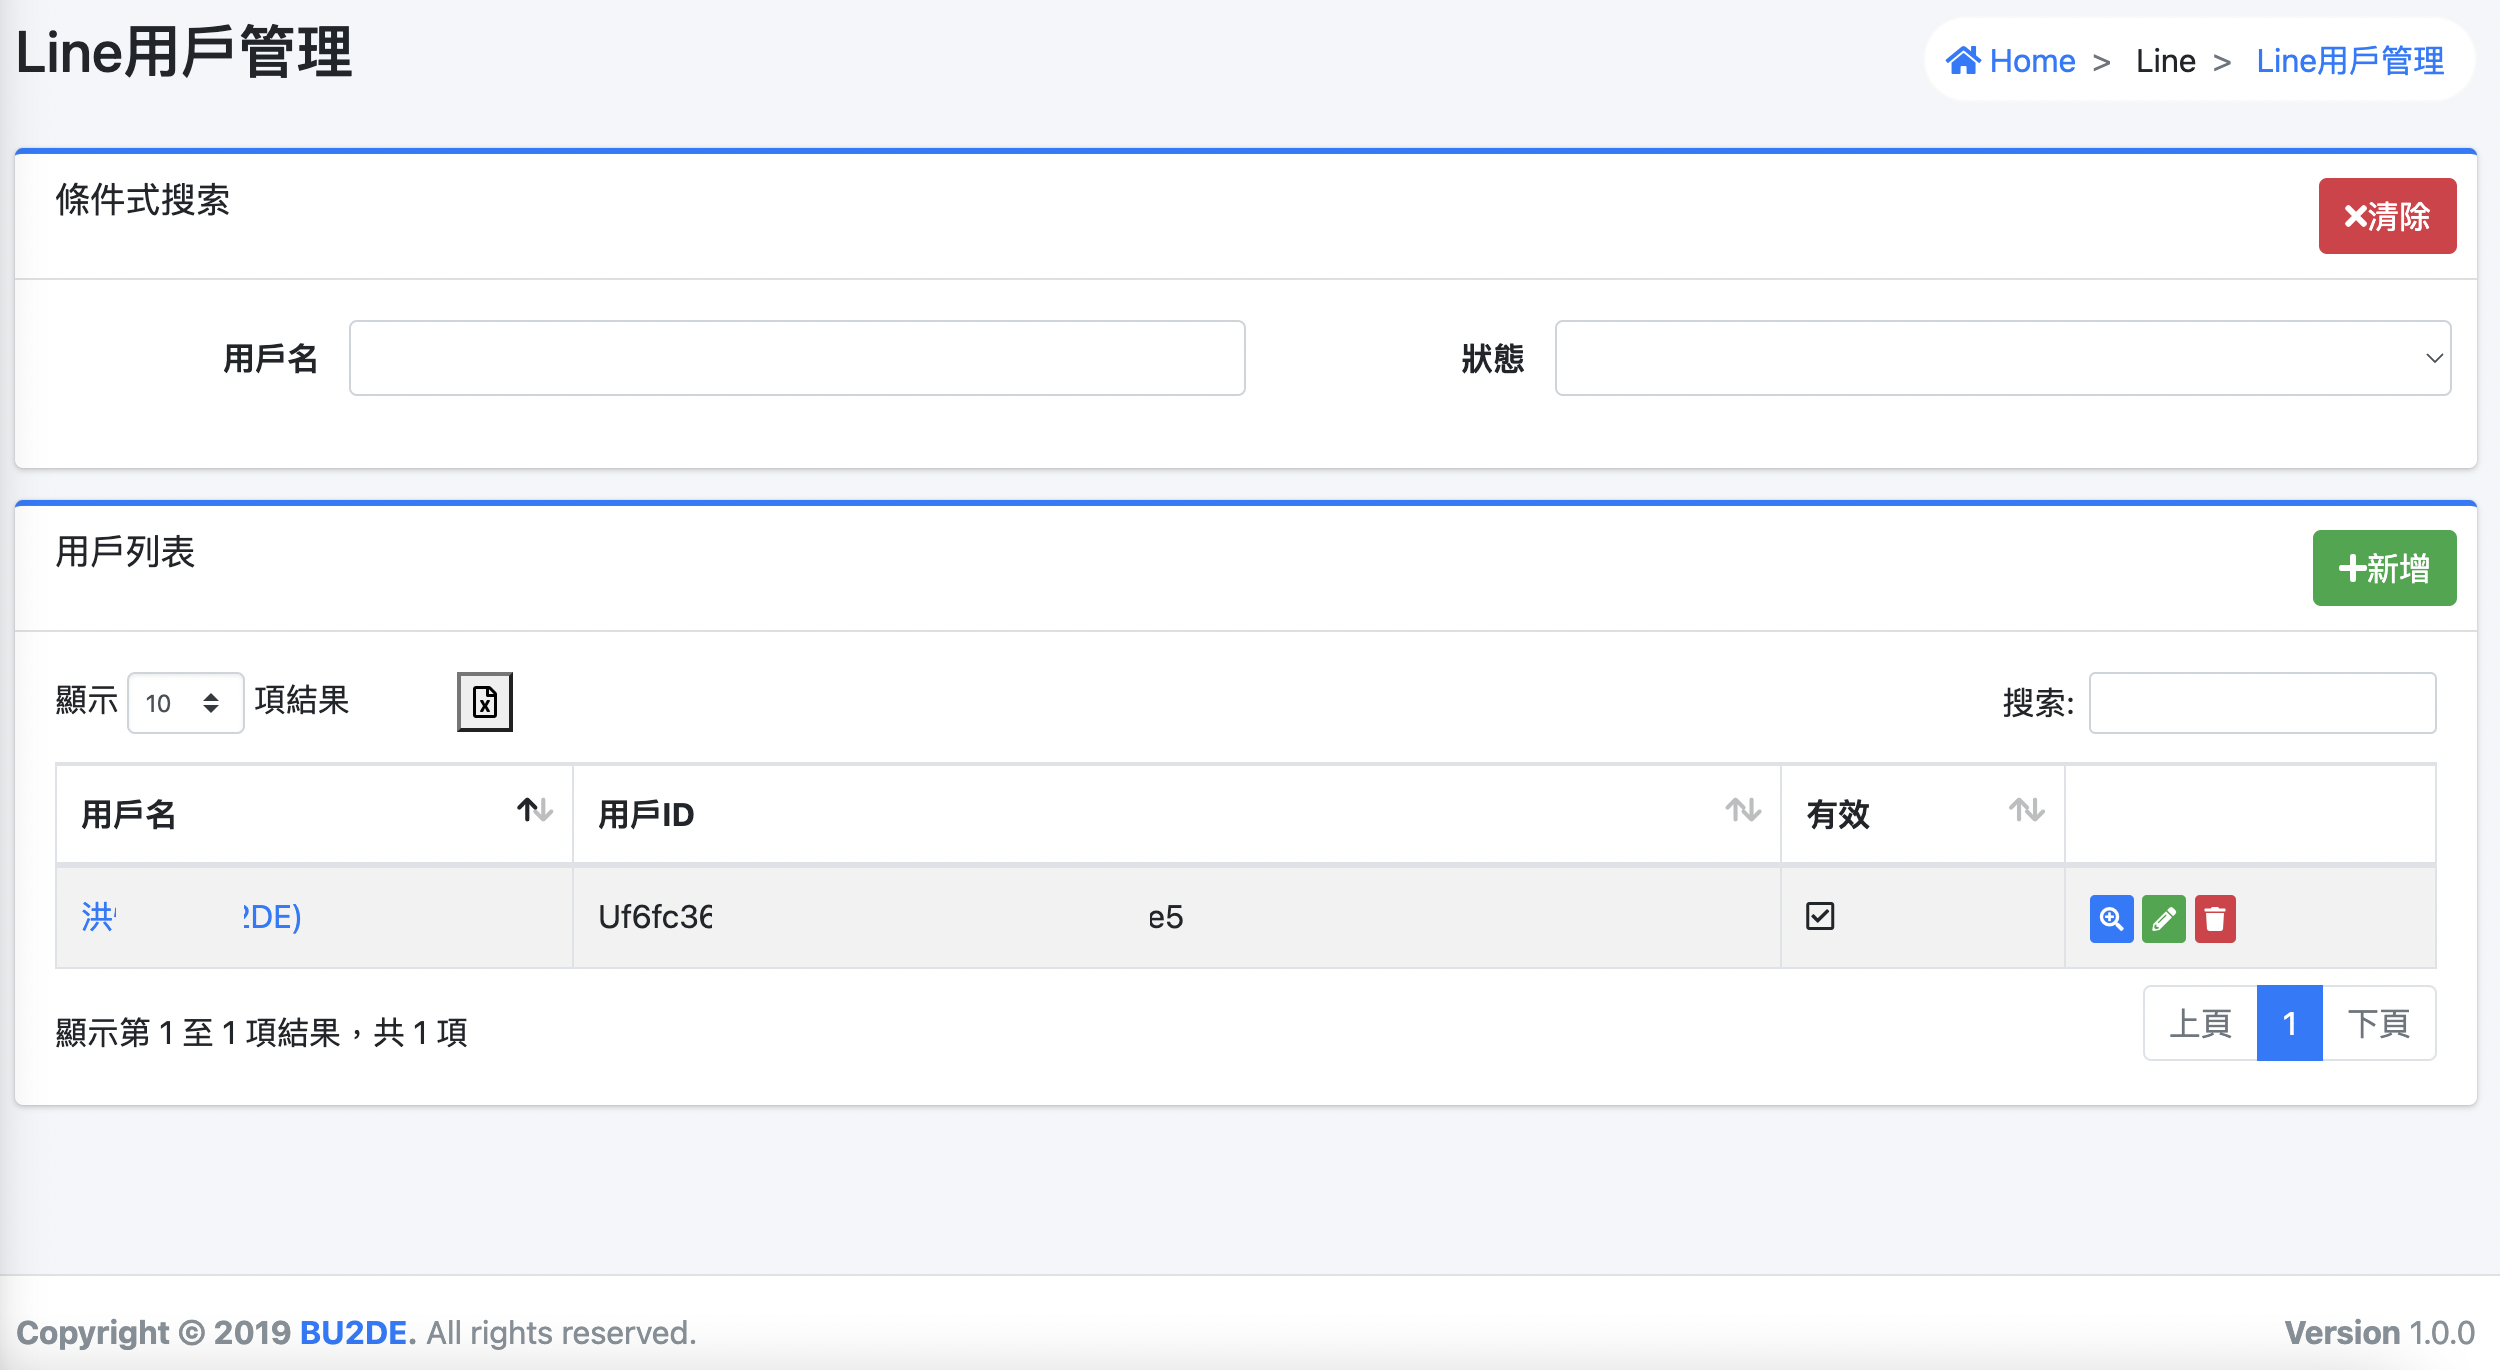Click the blue magnifier view icon
This screenshot has height=1370, width=2500.
coord(2111,919)
